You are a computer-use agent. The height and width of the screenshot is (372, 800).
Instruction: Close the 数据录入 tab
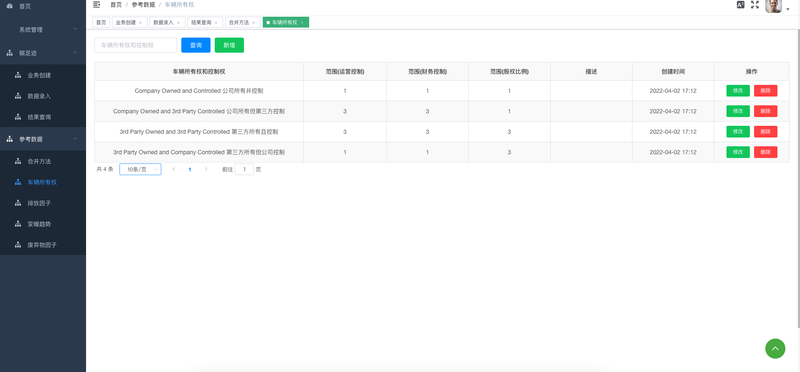click(178, 23)
